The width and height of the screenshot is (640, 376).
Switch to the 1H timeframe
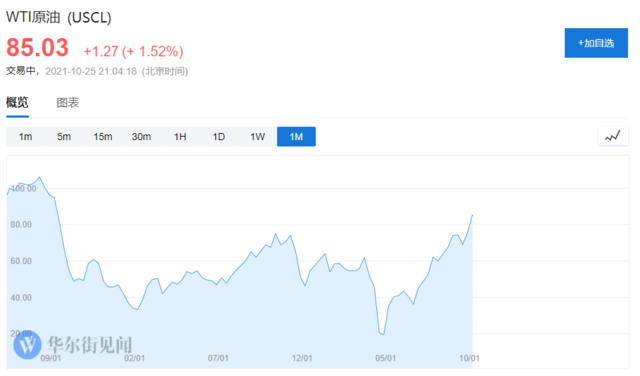coord(180,137)
